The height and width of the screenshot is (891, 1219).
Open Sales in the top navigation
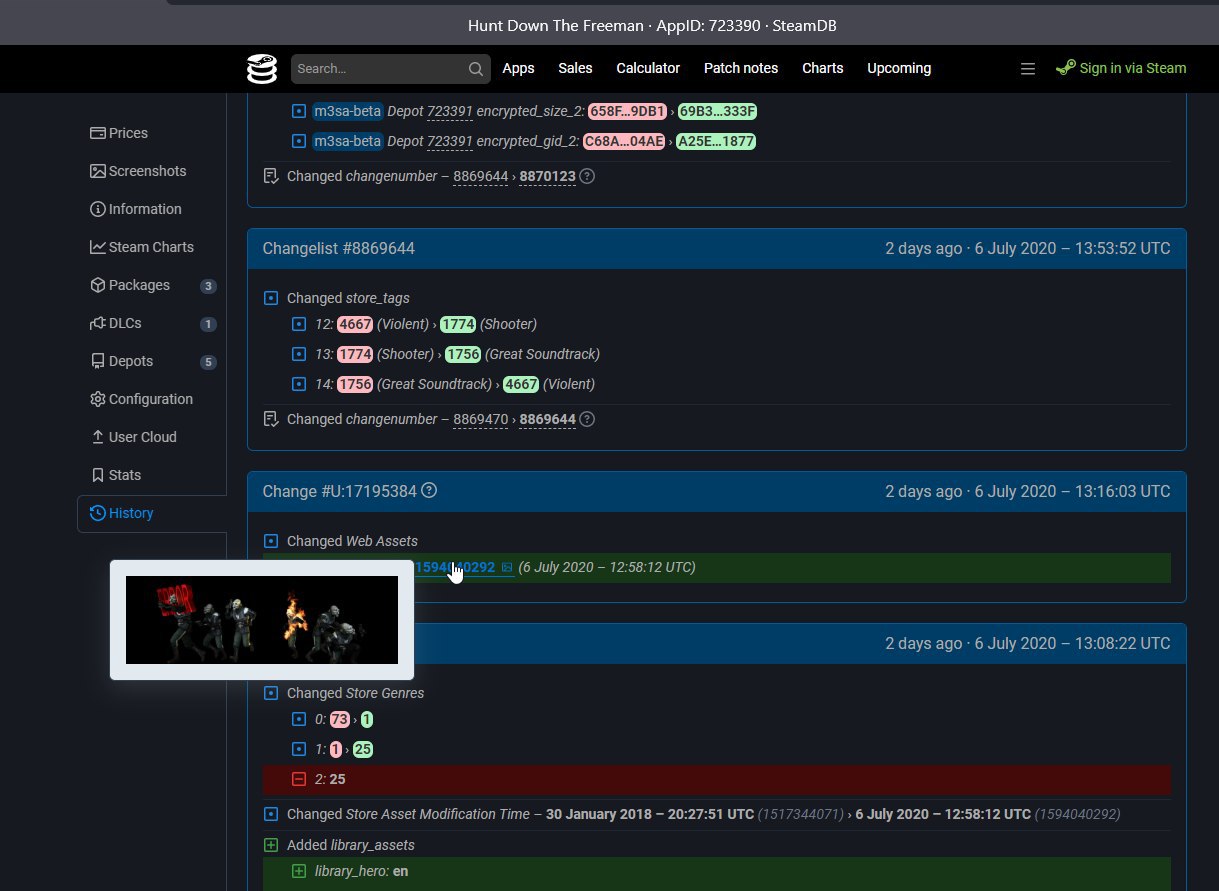[x=575, y=68]
